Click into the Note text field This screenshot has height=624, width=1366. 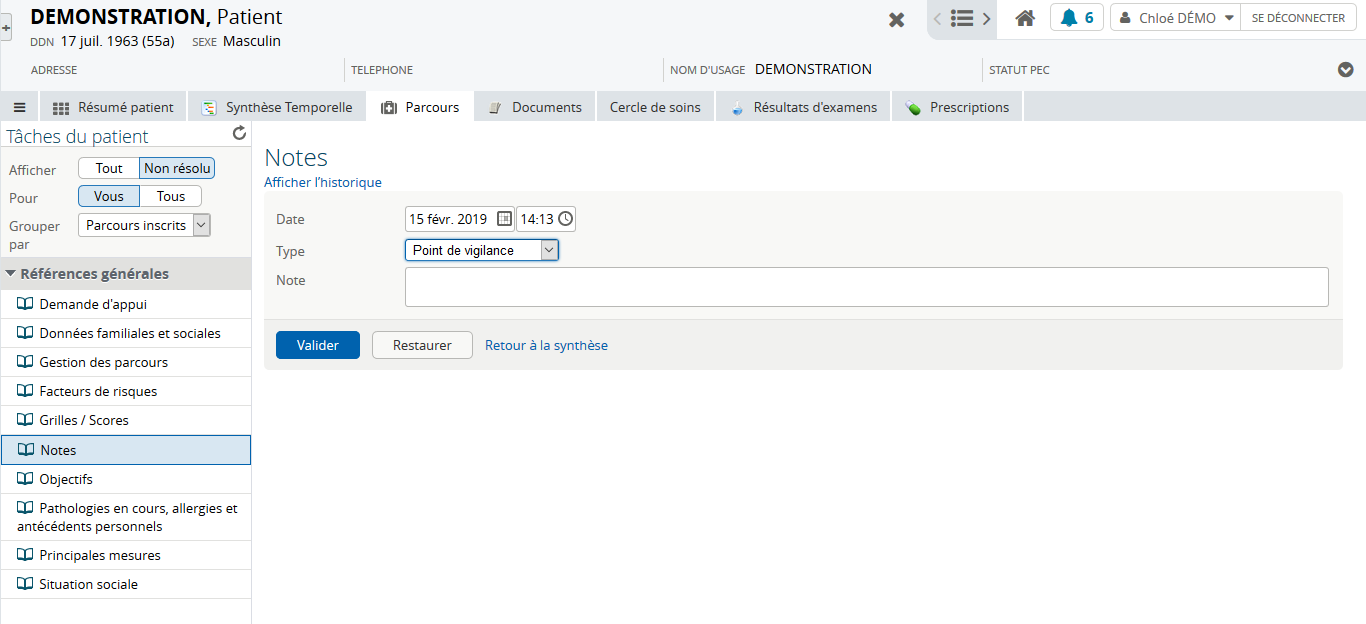pos(866,286)
